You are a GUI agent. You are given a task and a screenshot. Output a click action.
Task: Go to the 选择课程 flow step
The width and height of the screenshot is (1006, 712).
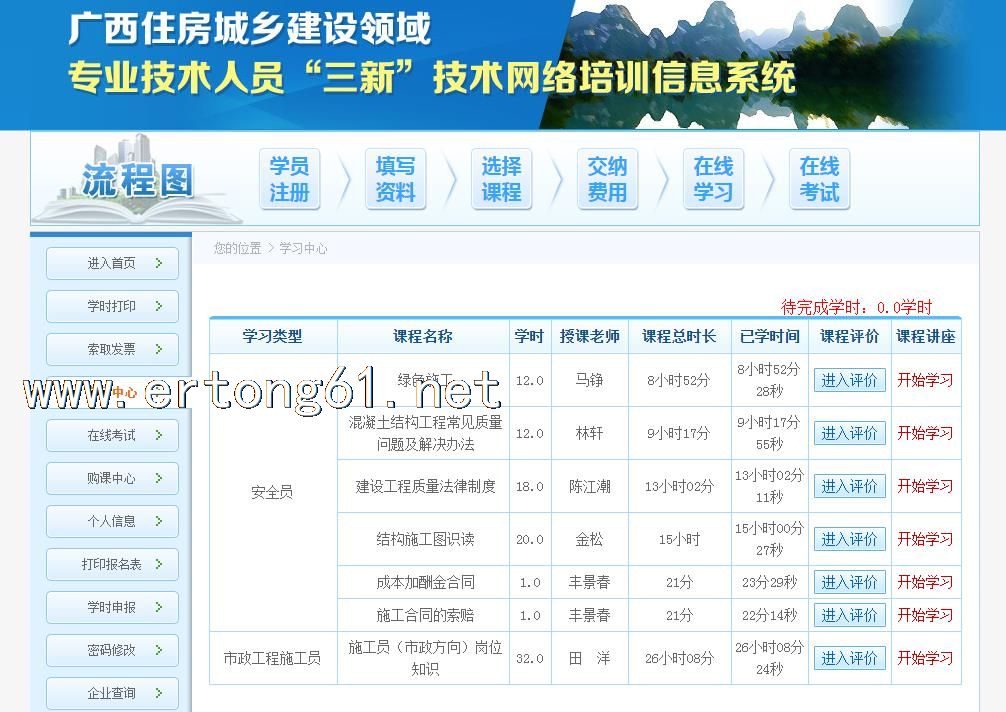click(501, 180)
